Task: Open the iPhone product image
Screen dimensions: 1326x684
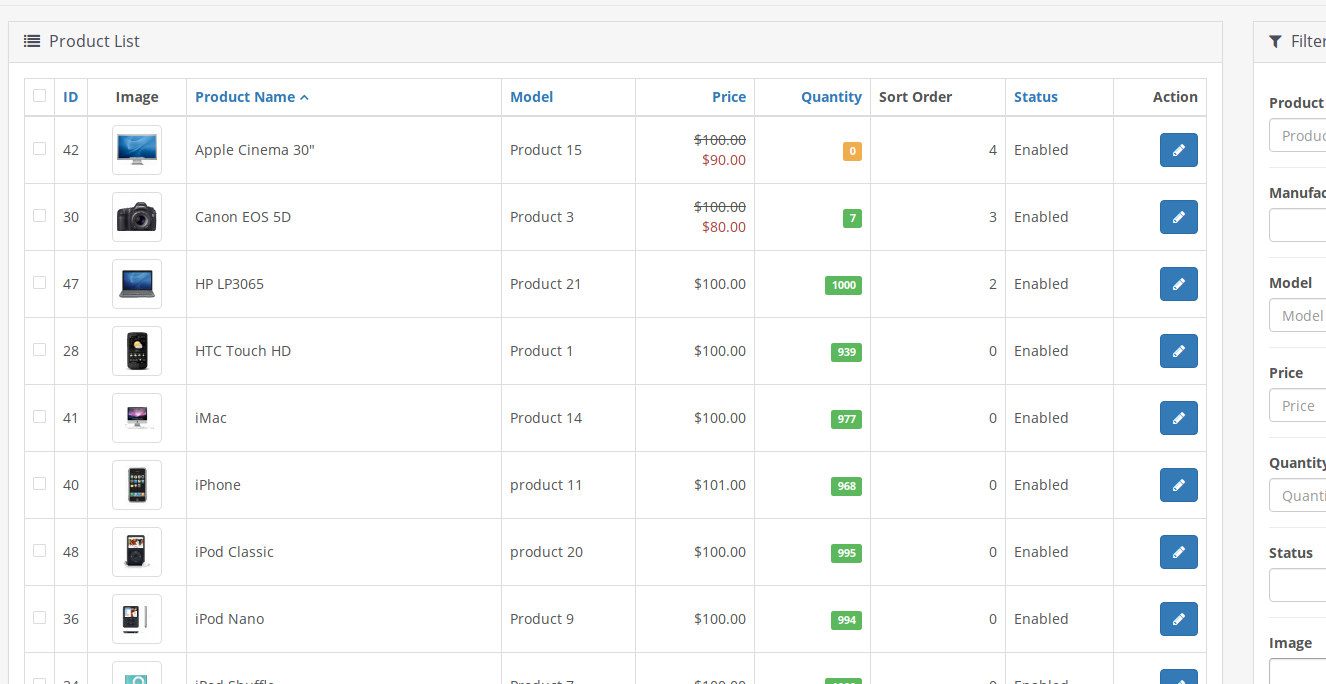Action: pyautogui.click(x=137, y=485)
